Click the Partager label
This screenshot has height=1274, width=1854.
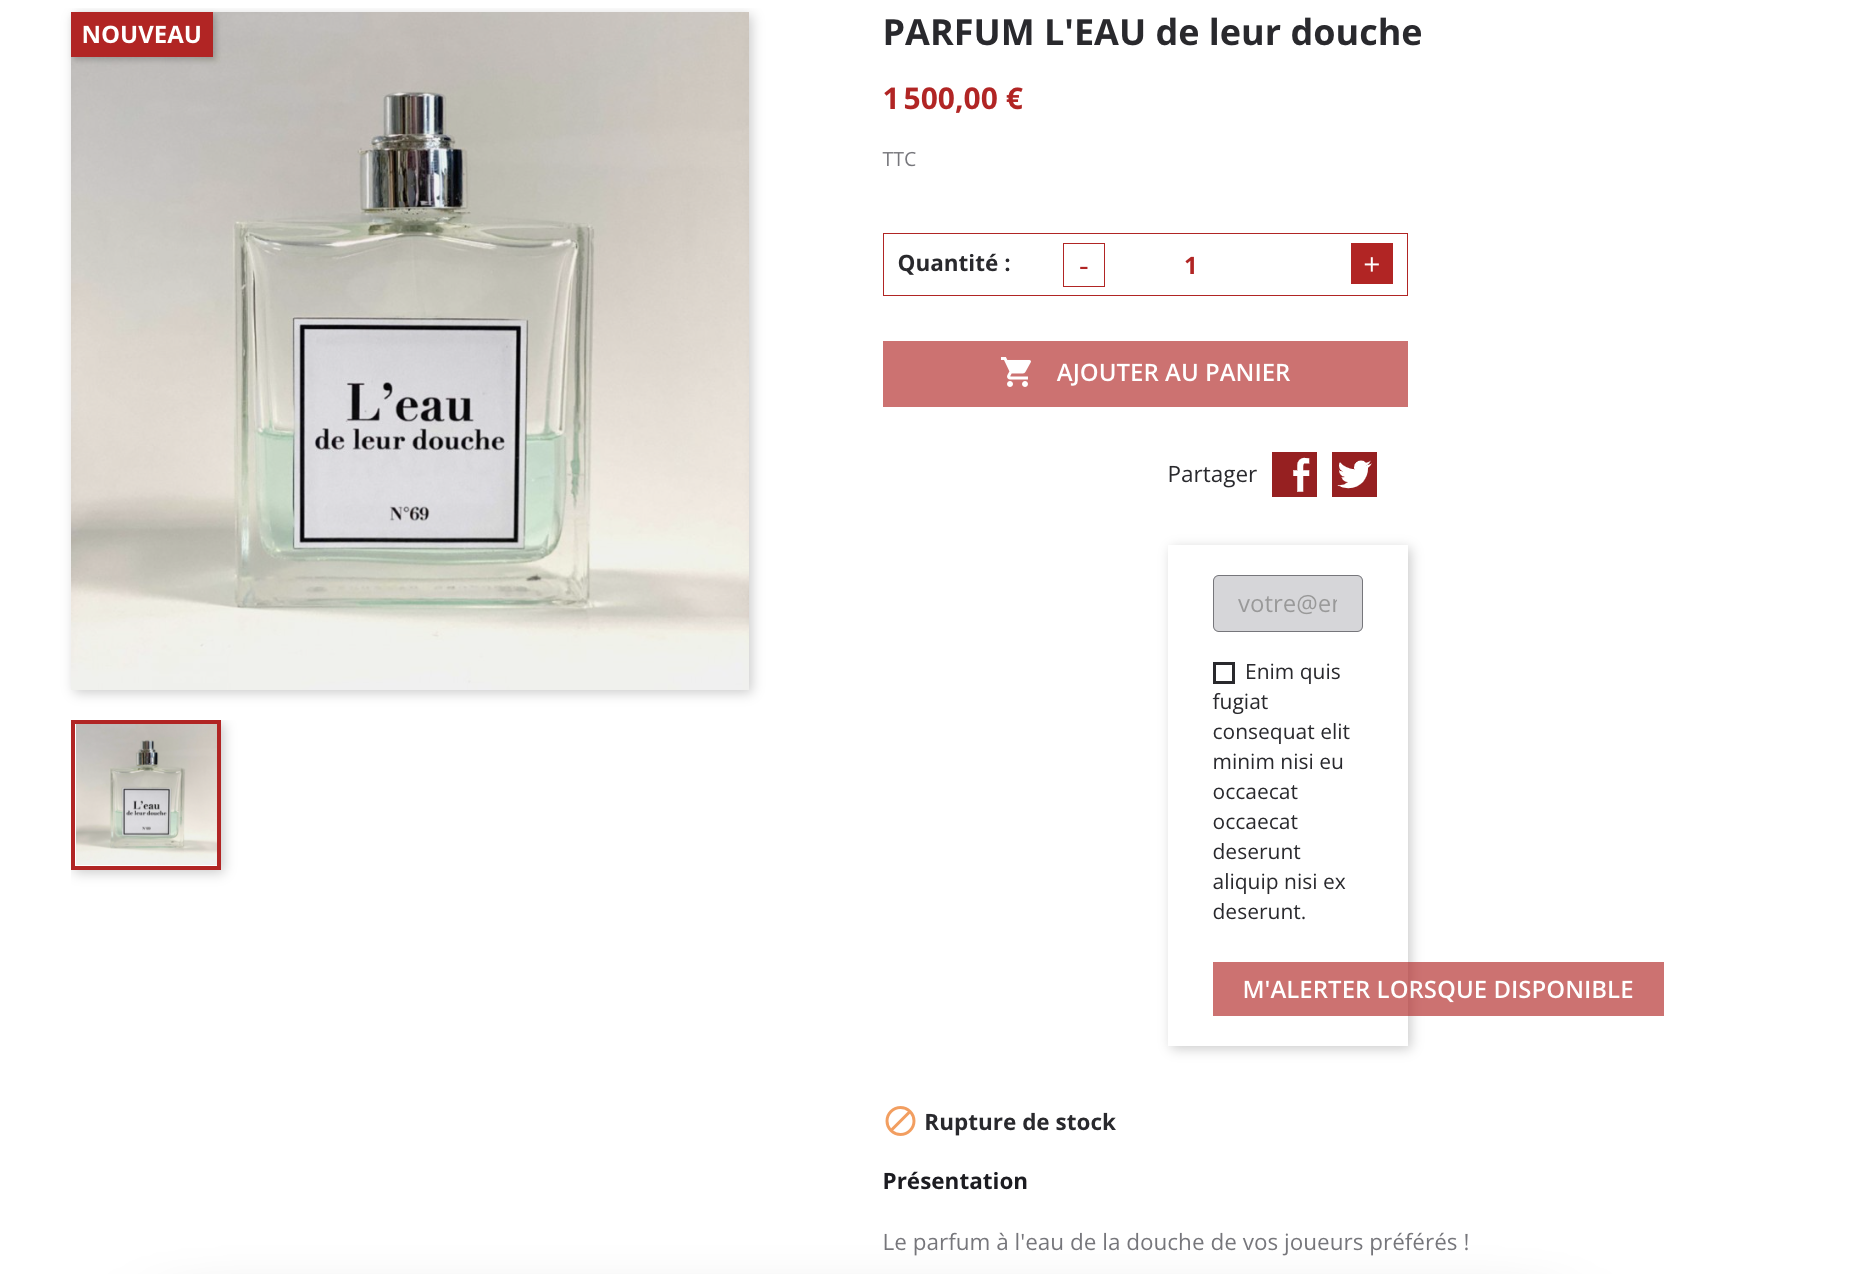click(1212, 474)
